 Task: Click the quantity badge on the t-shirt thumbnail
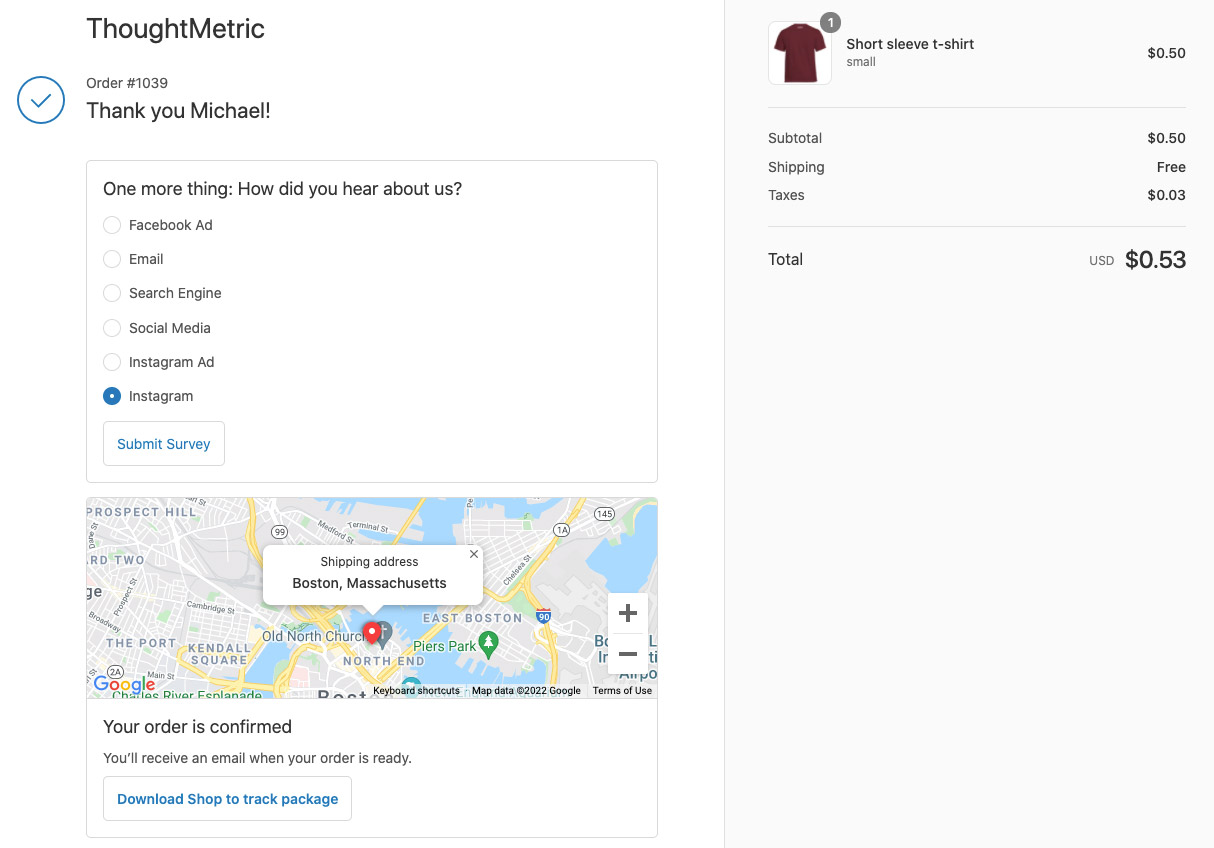(830, 22)
